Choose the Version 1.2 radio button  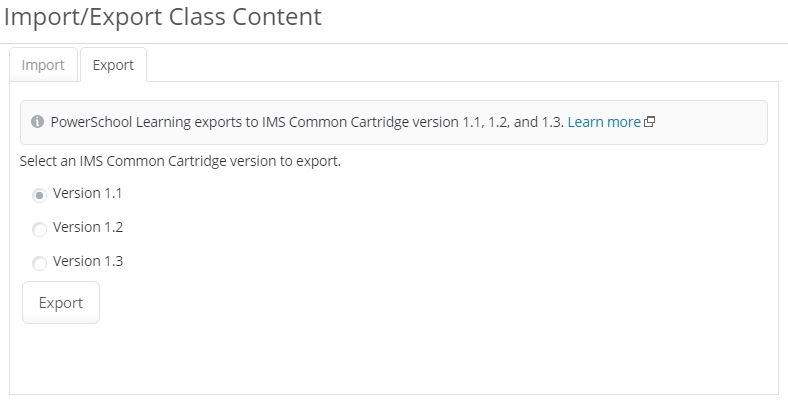[40, 229]
